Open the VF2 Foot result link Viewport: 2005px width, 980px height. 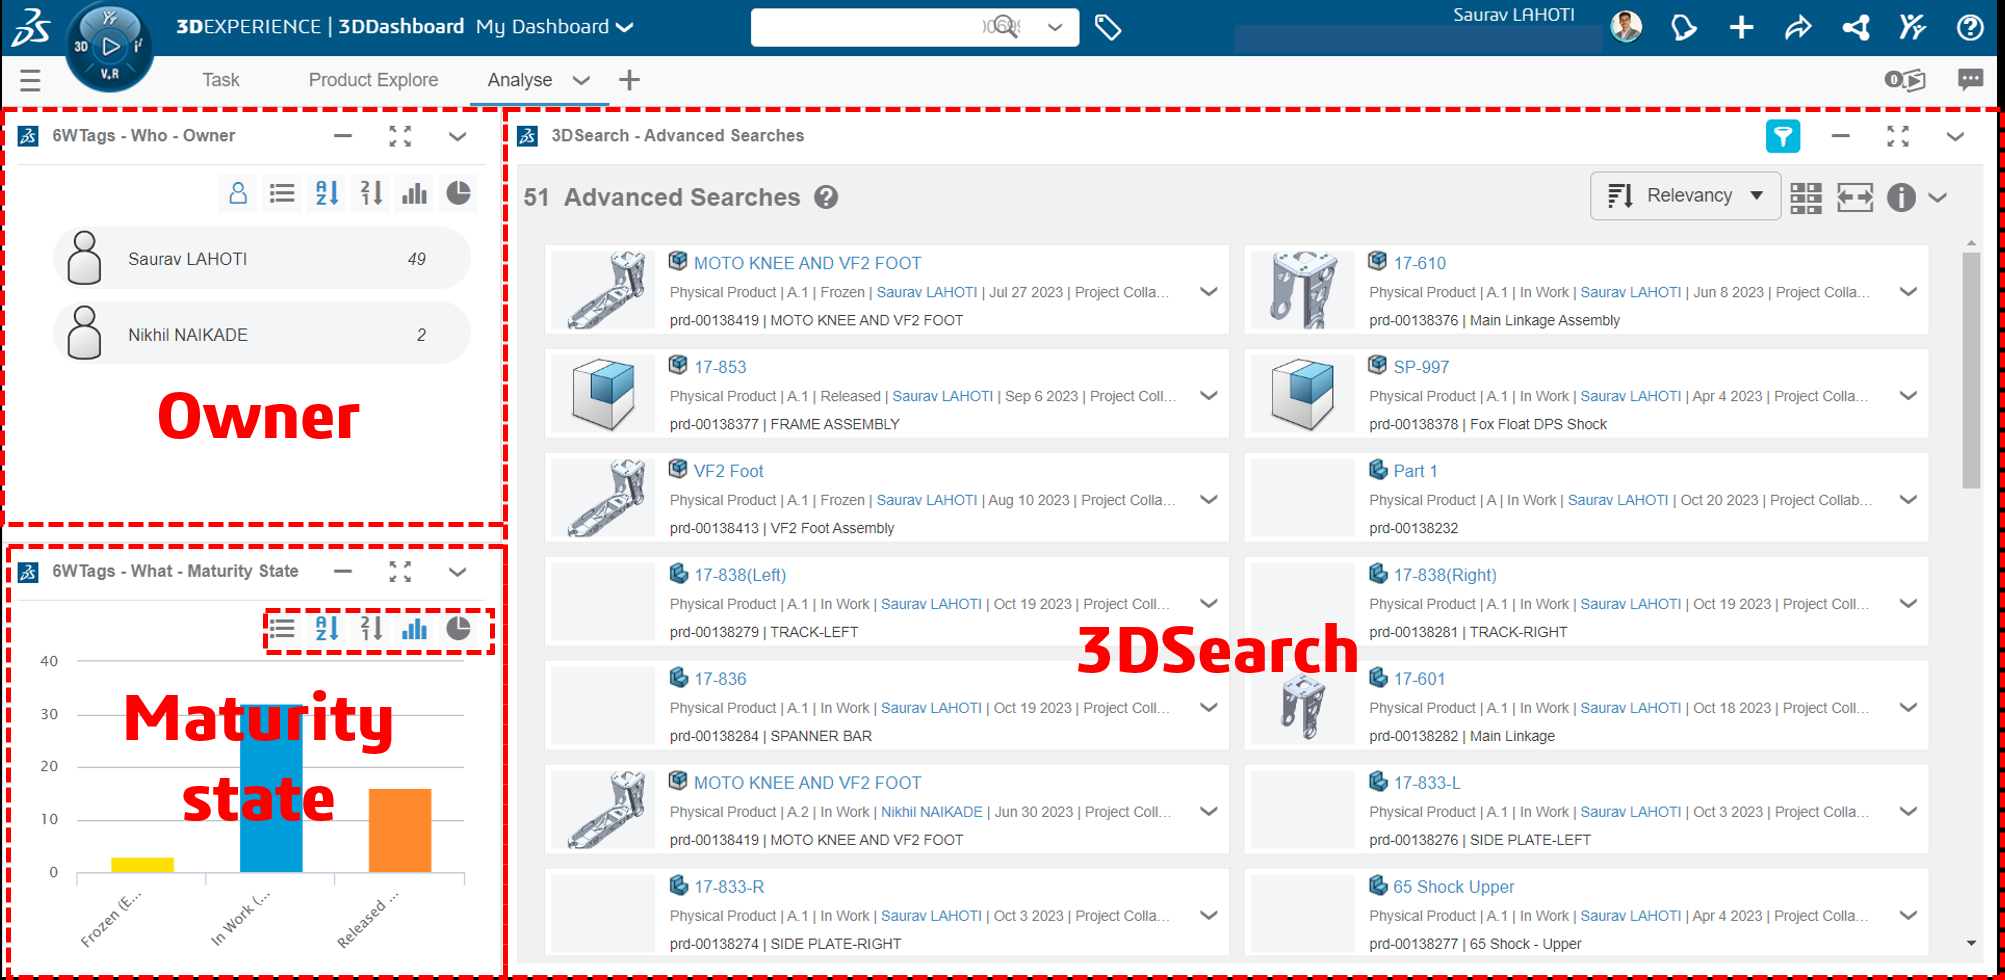[x=728, y=471]
